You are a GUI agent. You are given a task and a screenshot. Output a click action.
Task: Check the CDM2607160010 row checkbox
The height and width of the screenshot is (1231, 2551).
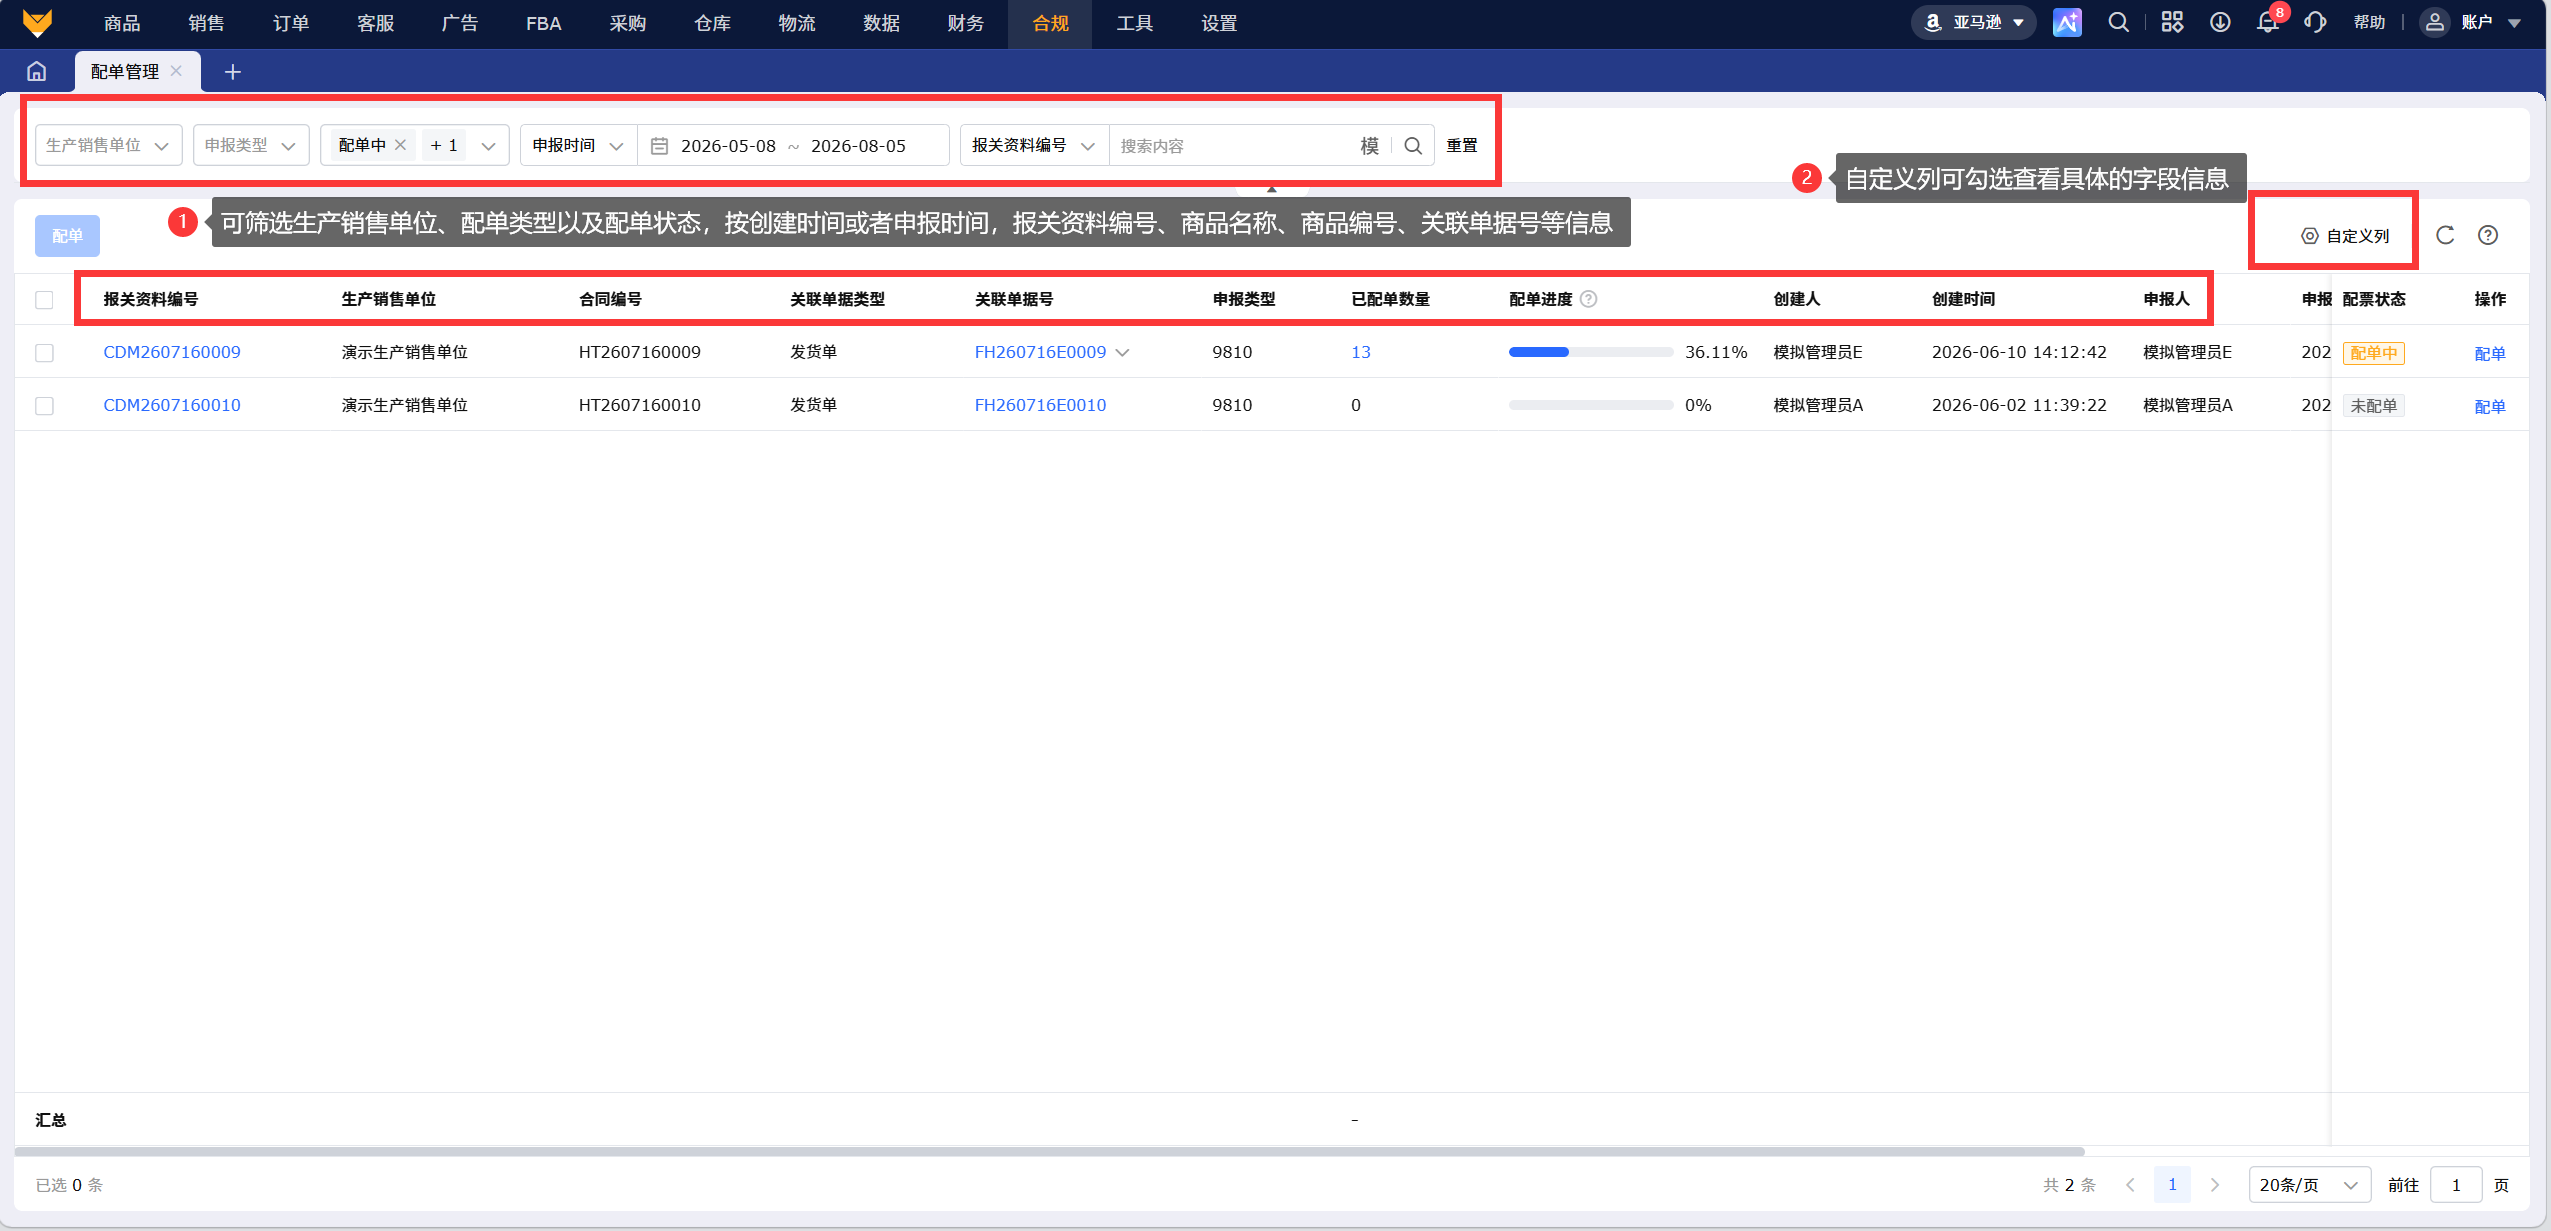click(44, 406)
